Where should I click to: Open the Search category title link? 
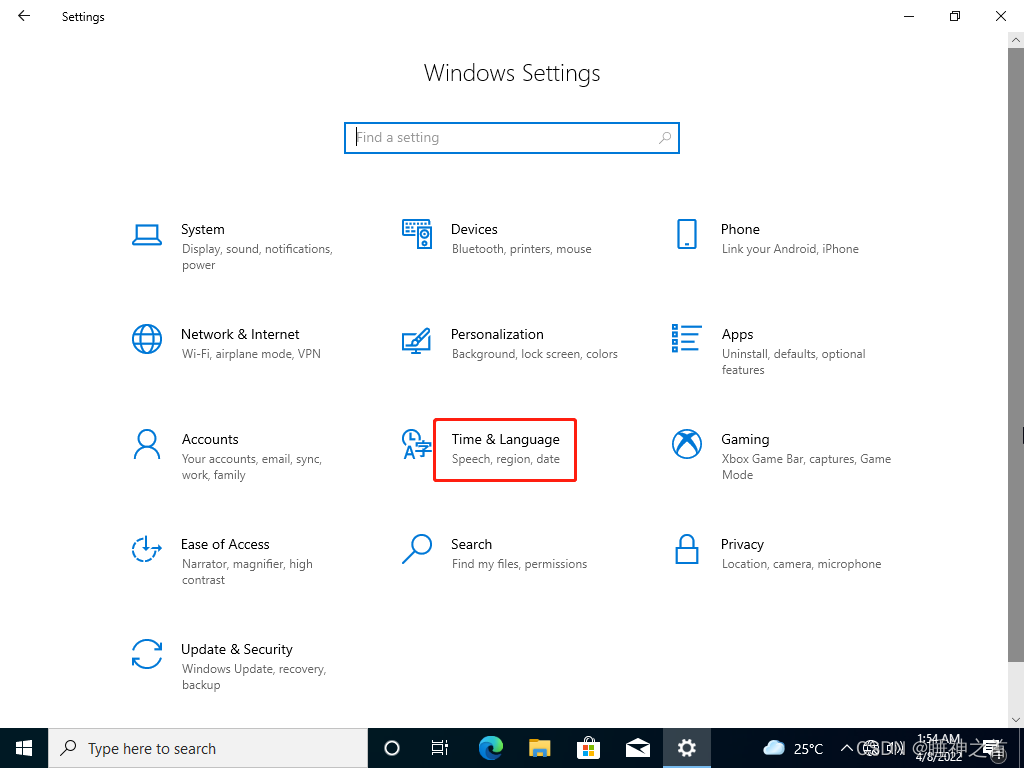pyautogui.click(x=471, y=544)
